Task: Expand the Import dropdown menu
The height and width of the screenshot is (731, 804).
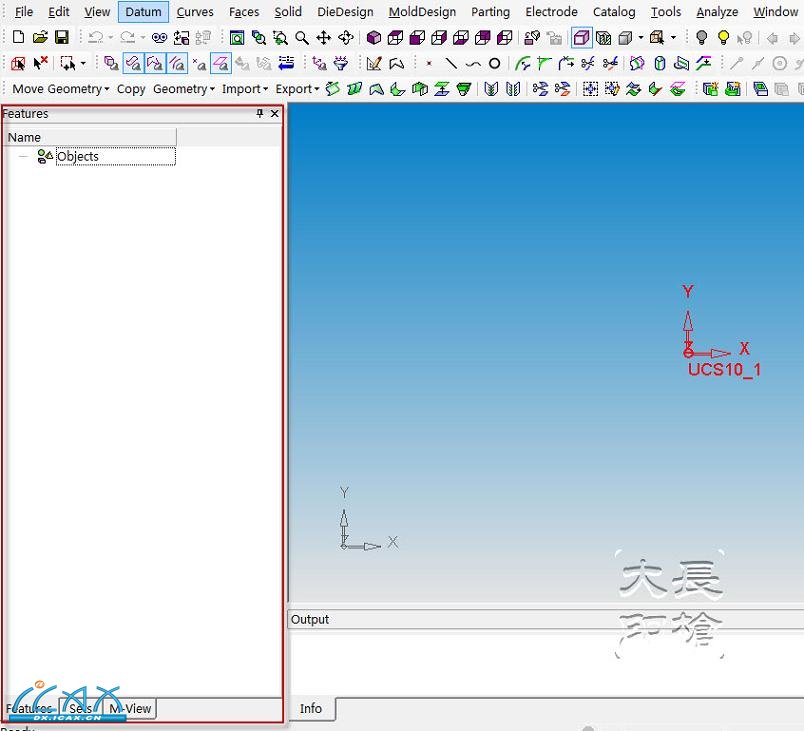Action: click(245, 89)
